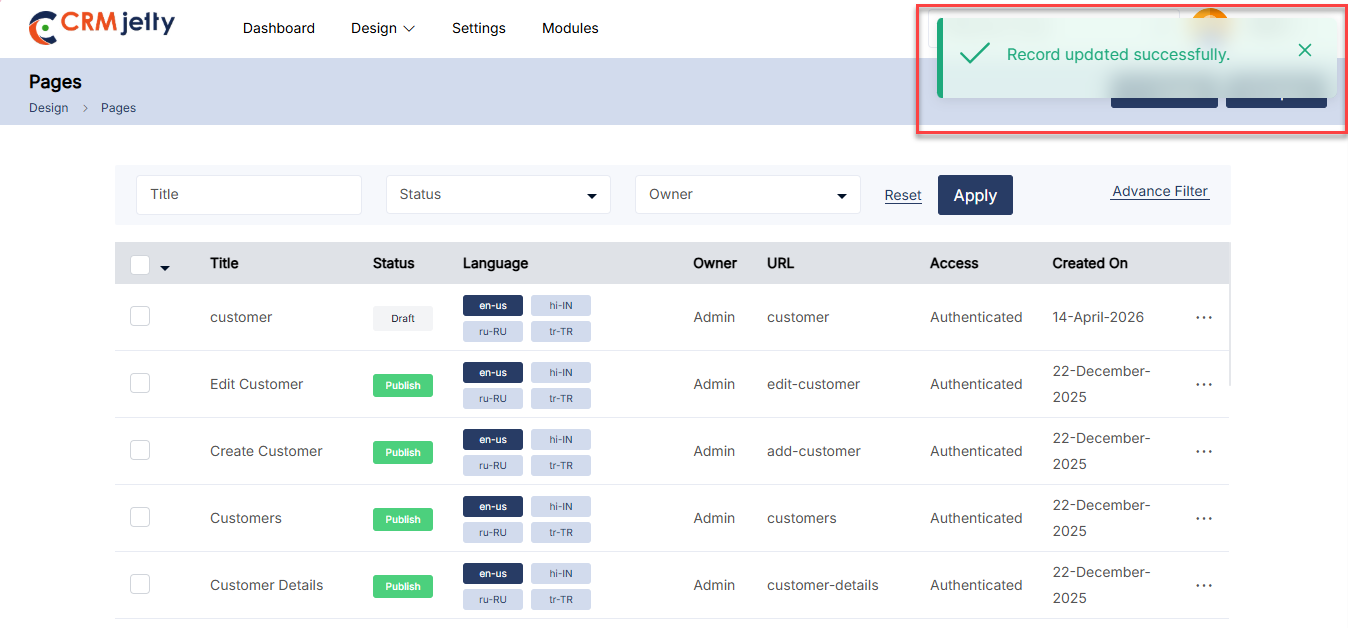Screen dimensions: 1348x628
Task: Expand the Owner filter dropdown
Action: click(x=747, y=195)
